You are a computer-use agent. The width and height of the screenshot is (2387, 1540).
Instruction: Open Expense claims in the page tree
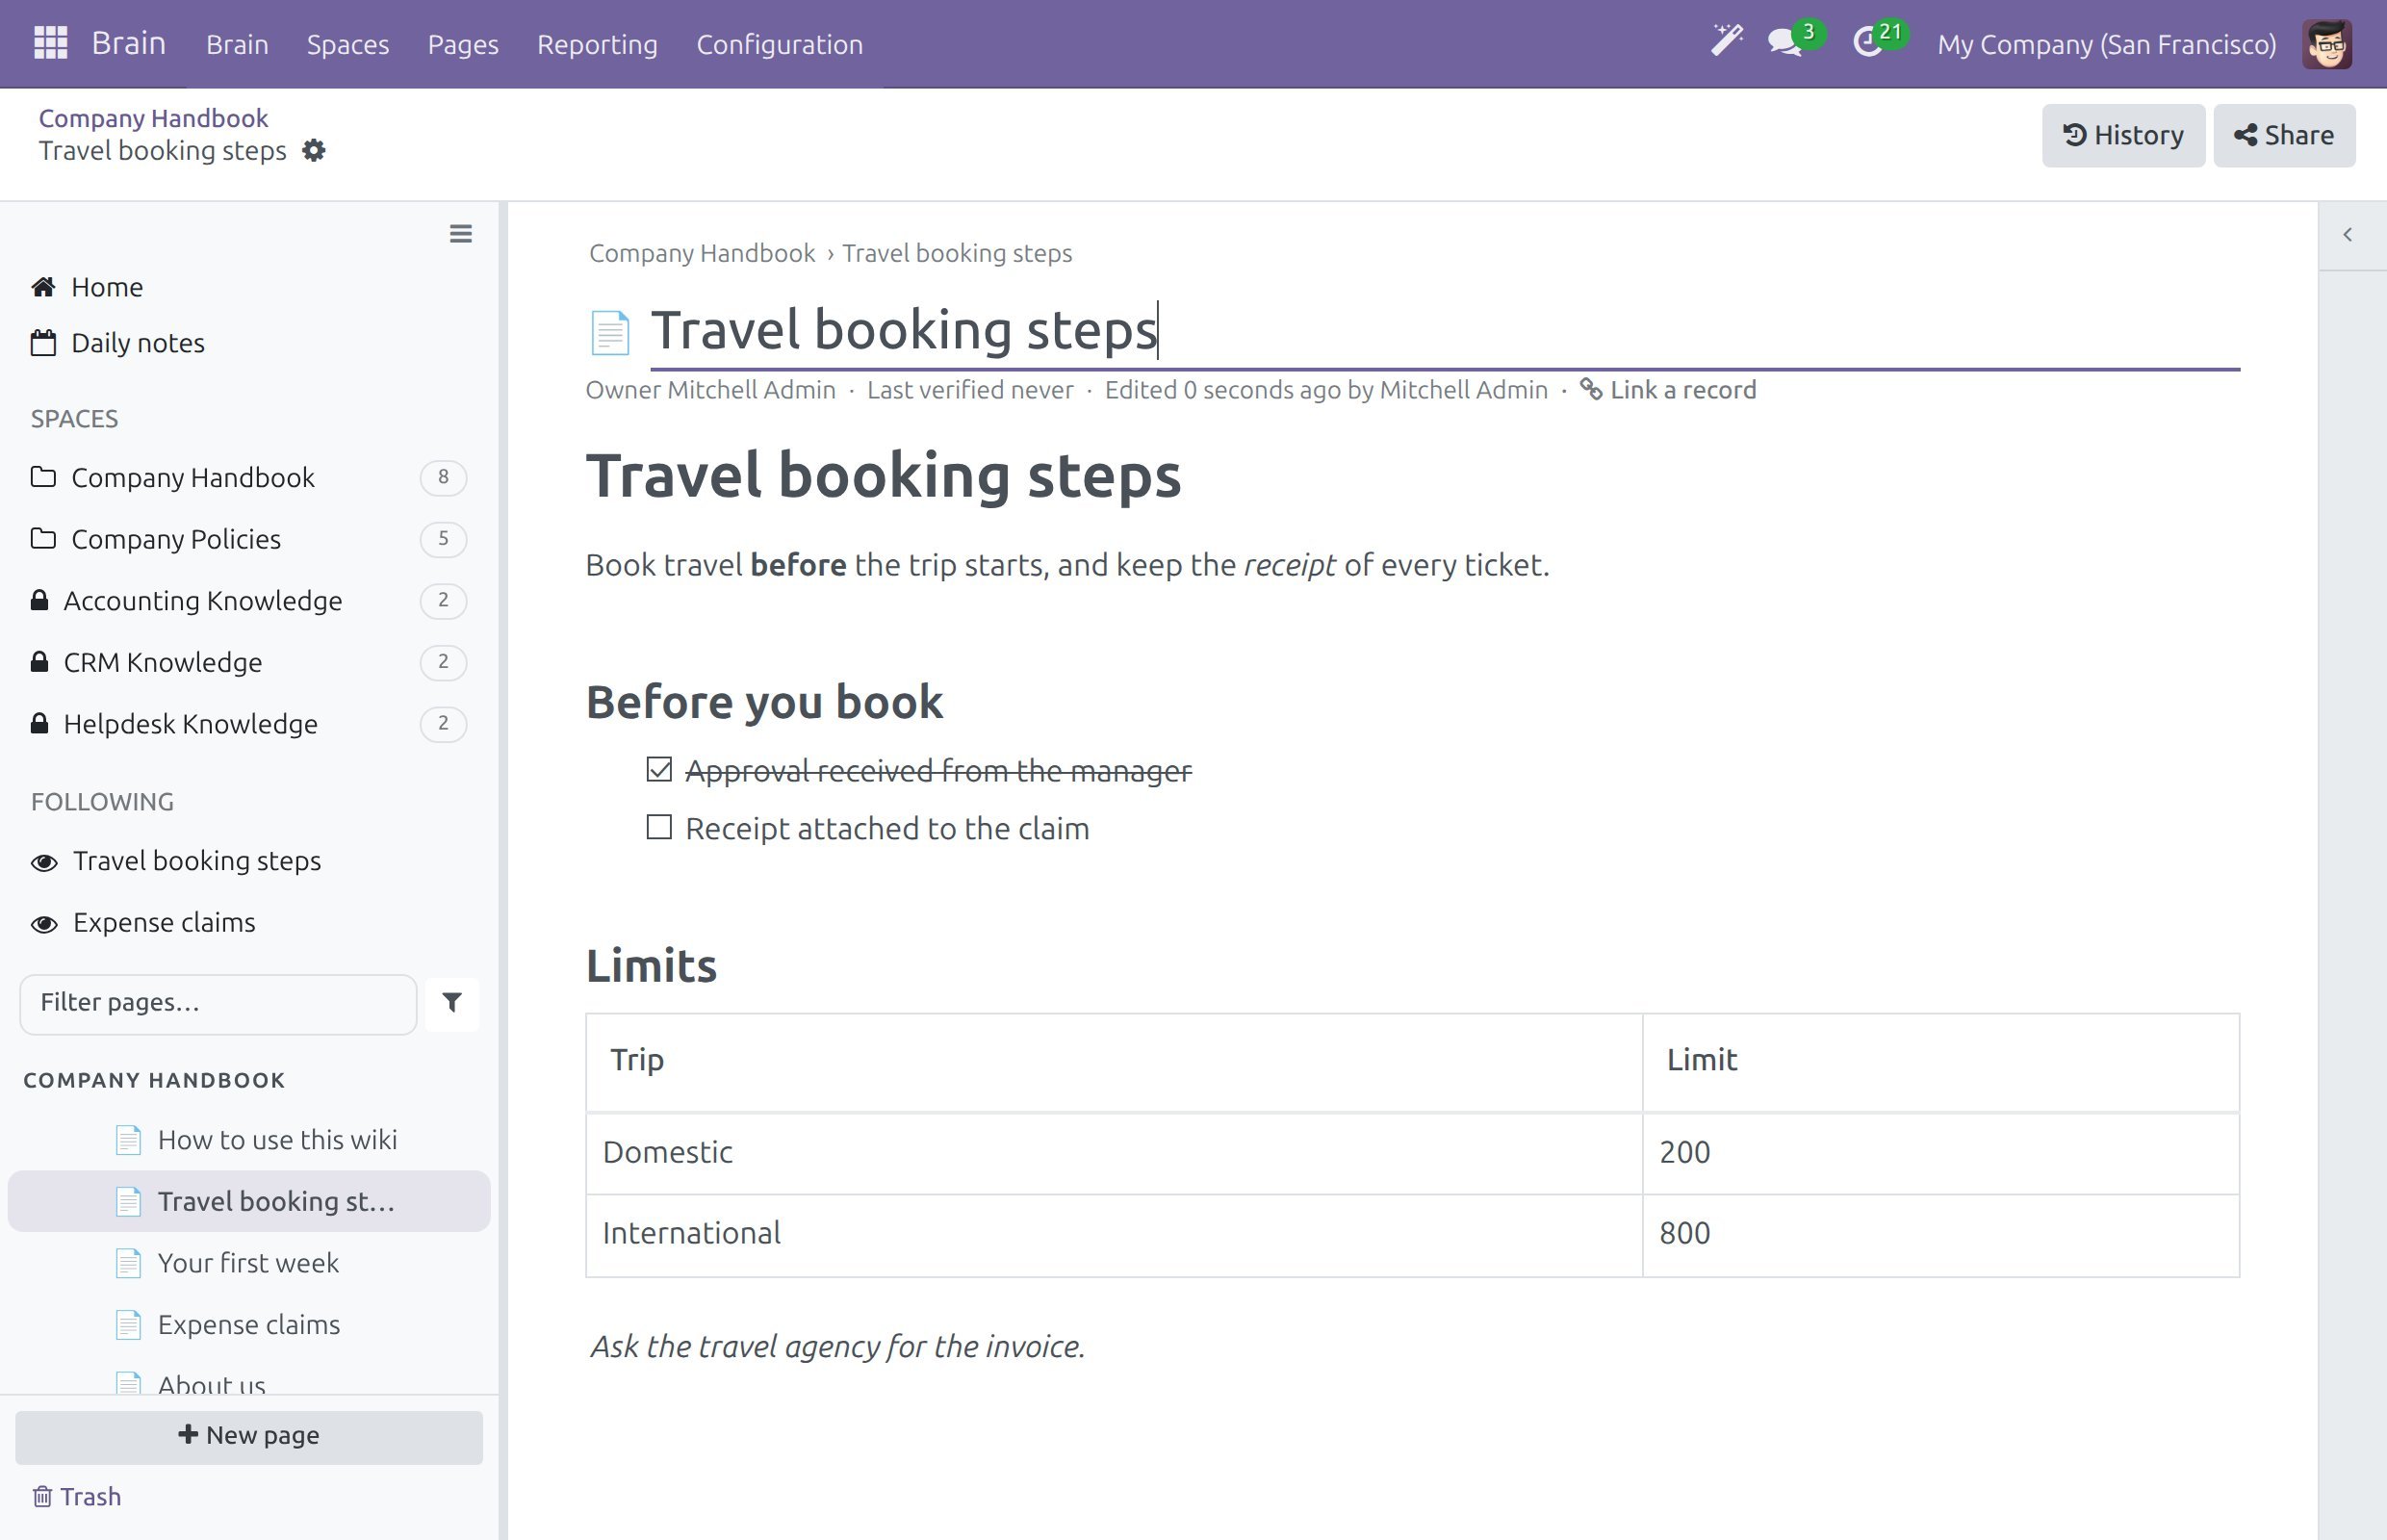click(249, 1325)
